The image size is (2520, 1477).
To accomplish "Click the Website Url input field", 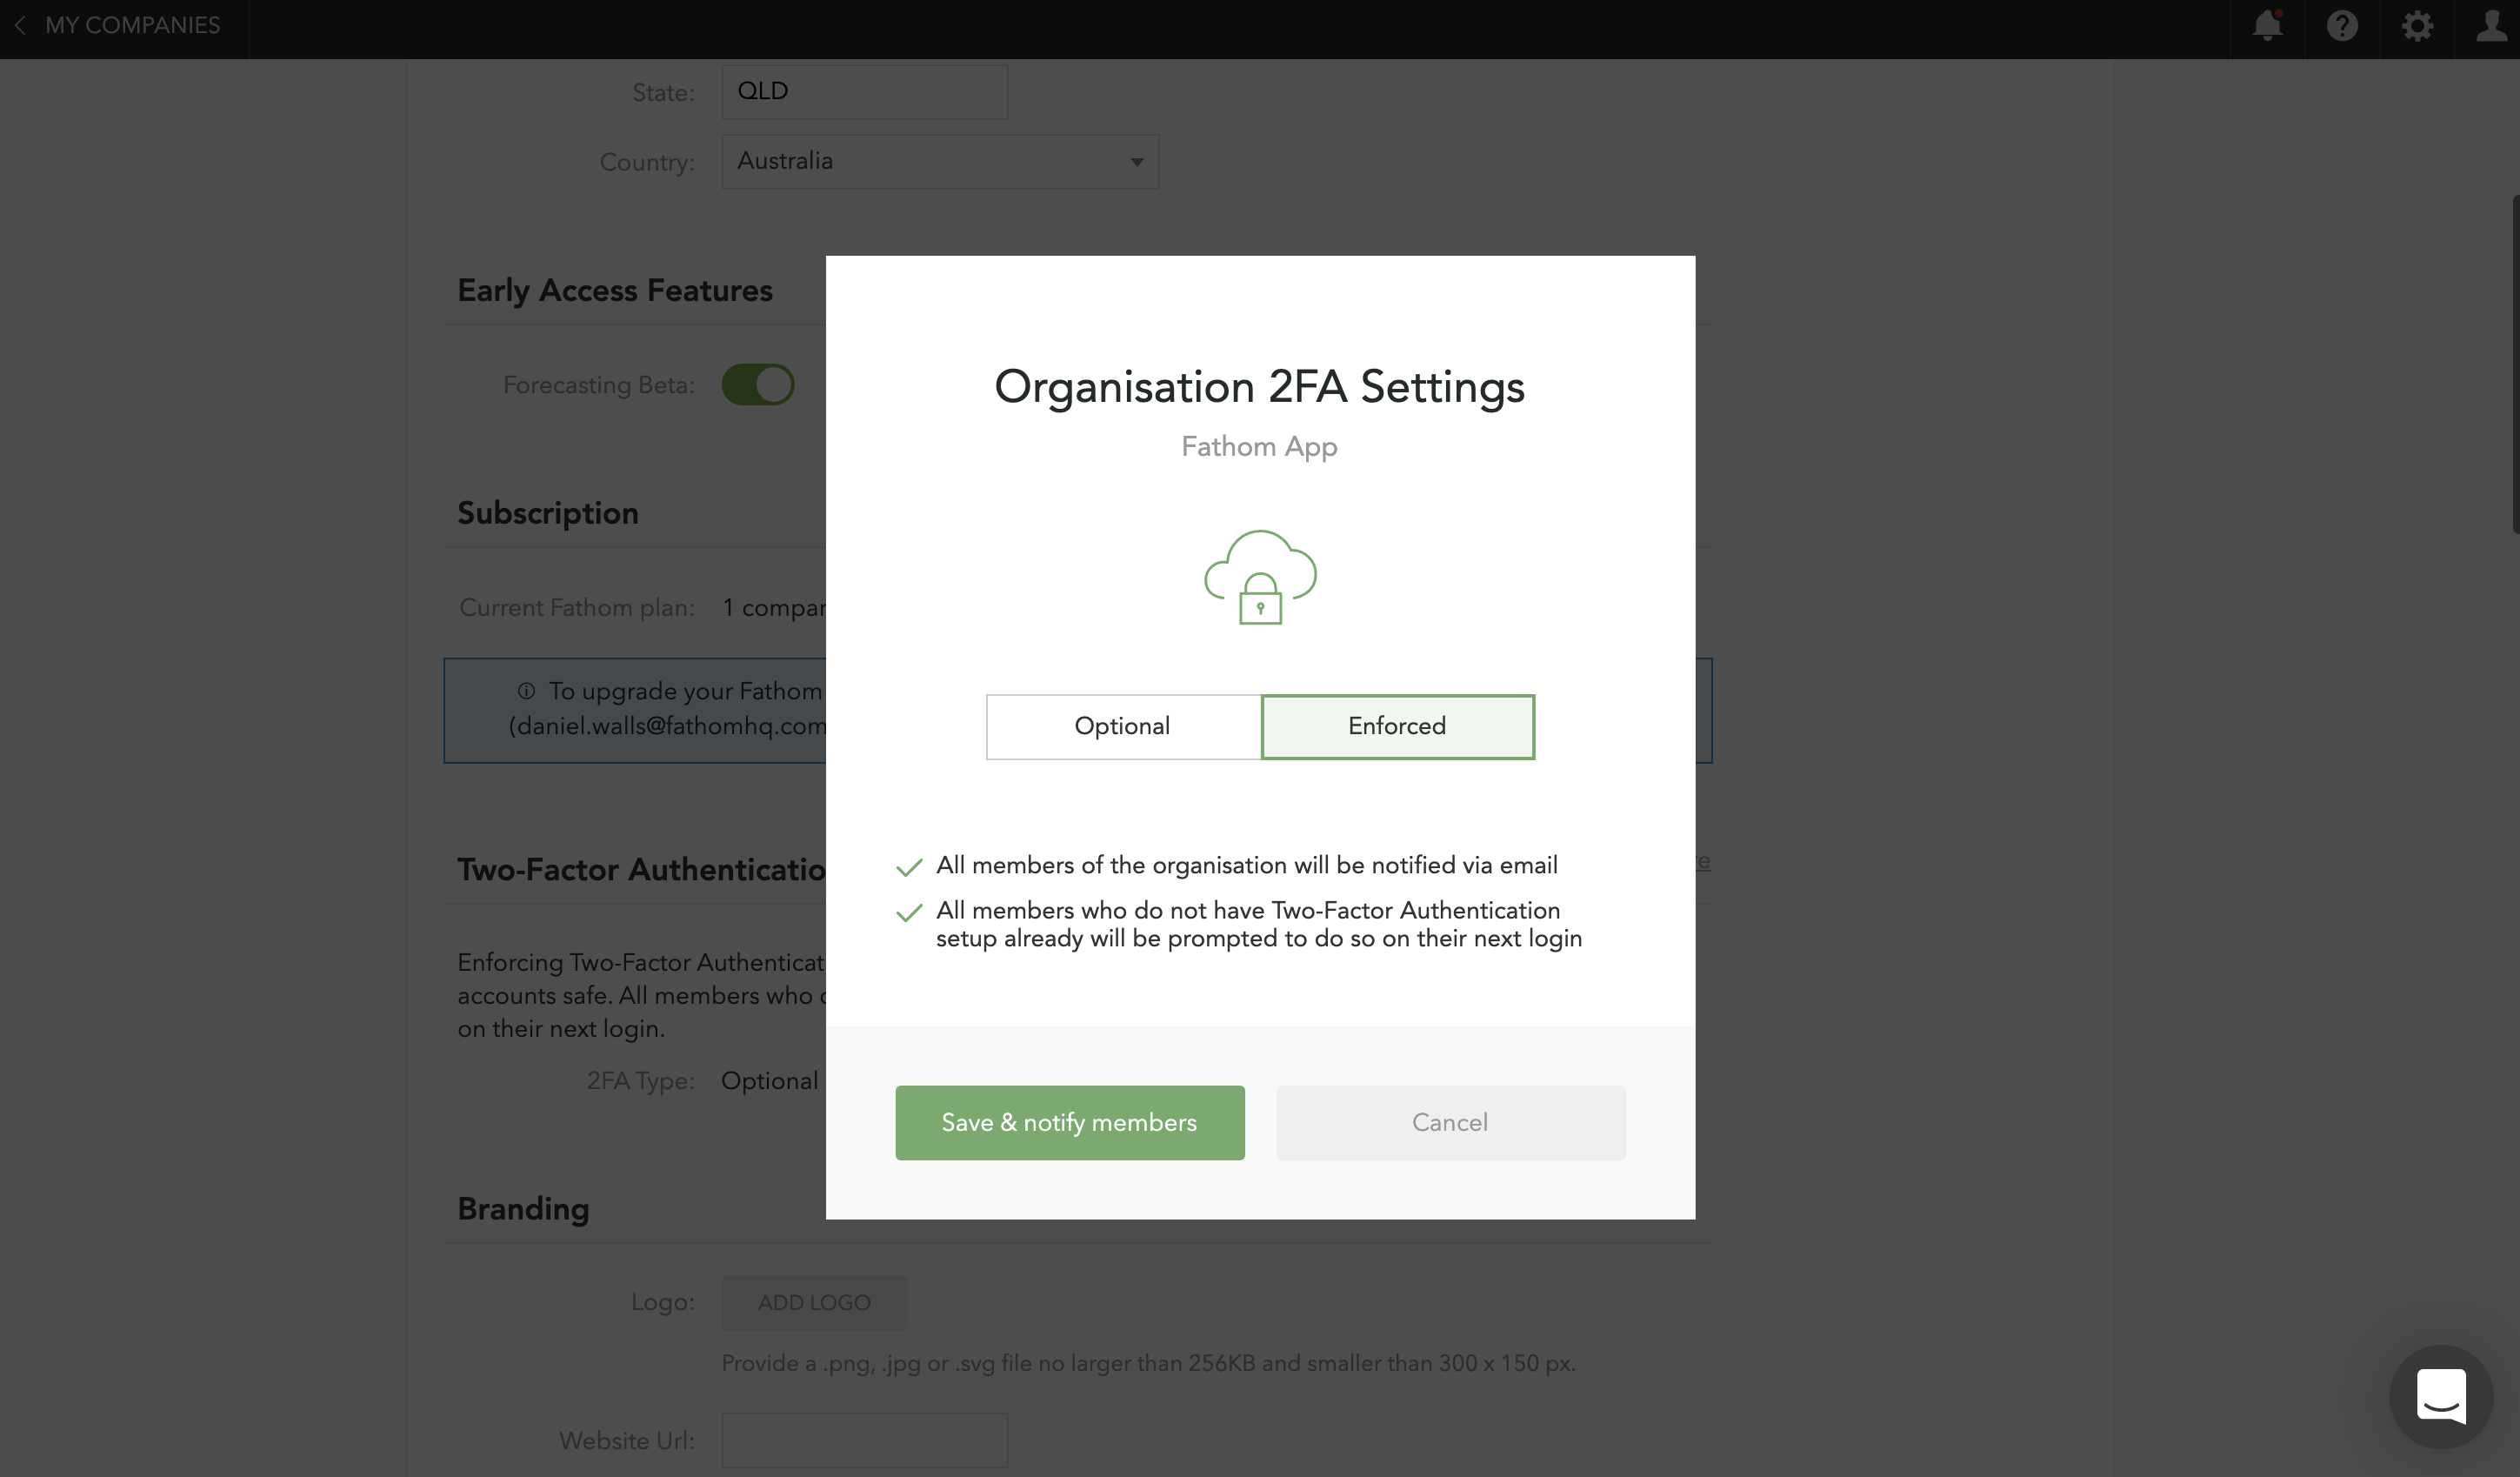I will pos(864,1440).
